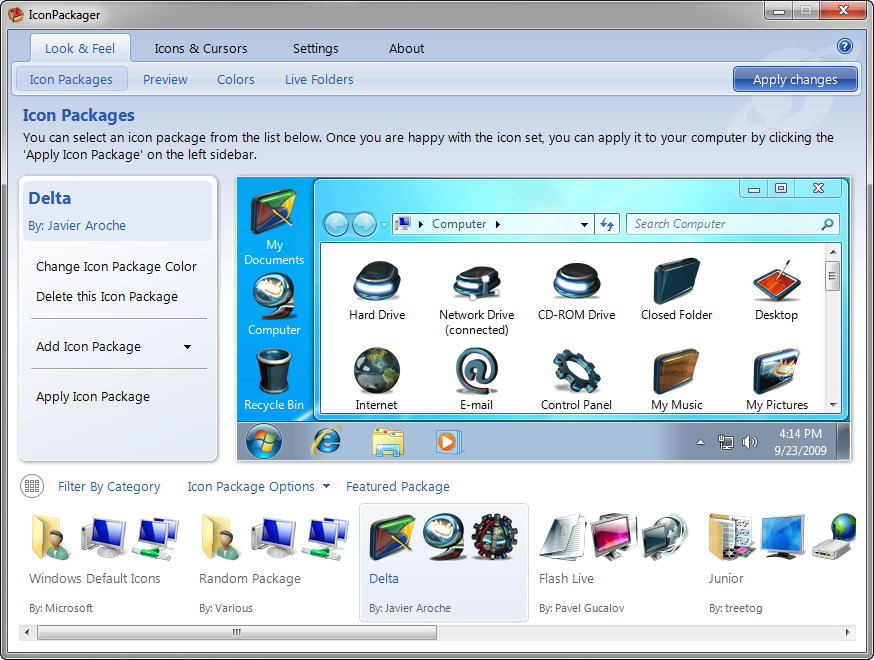Click the Internet globe icon in preview
Image resolution: width=874 pixels, height=660 pixels.
point(376,372)
